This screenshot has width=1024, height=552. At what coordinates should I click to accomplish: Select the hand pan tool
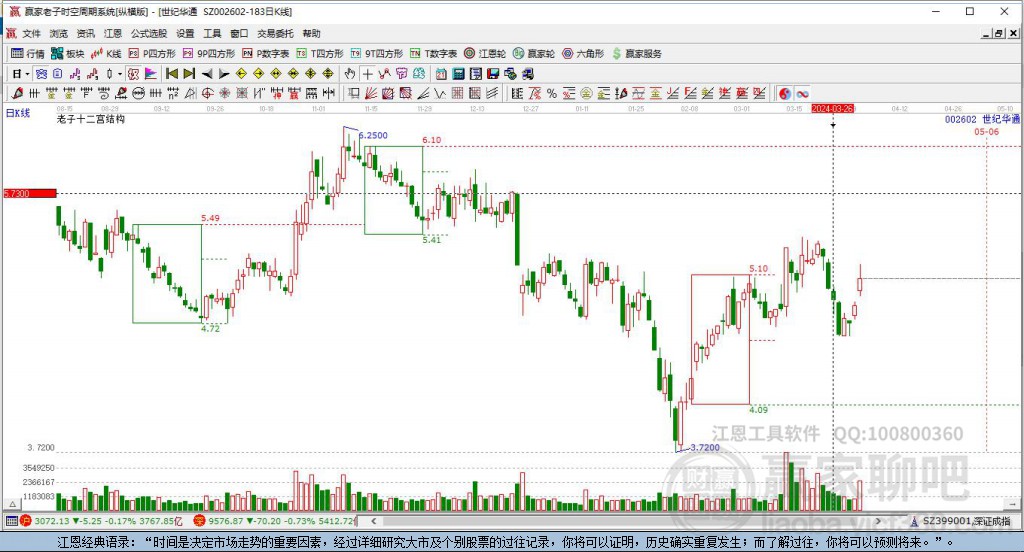pos(350,74)
